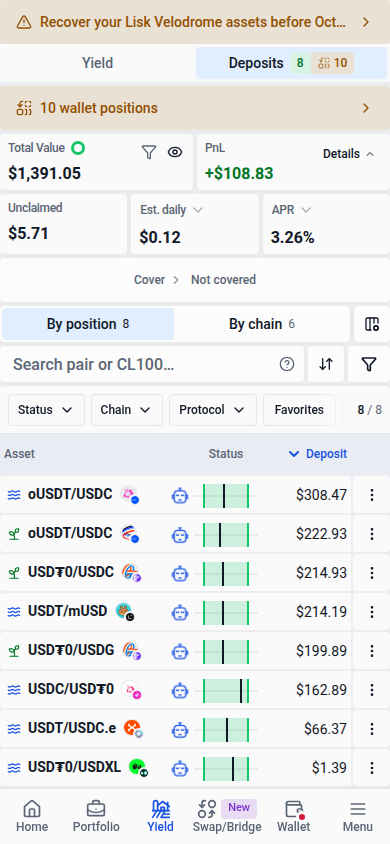Viewport: 390px width, 844px height.
Task: Open more options for USDC/USD₮0 row
Action: [x=371, y=690]
